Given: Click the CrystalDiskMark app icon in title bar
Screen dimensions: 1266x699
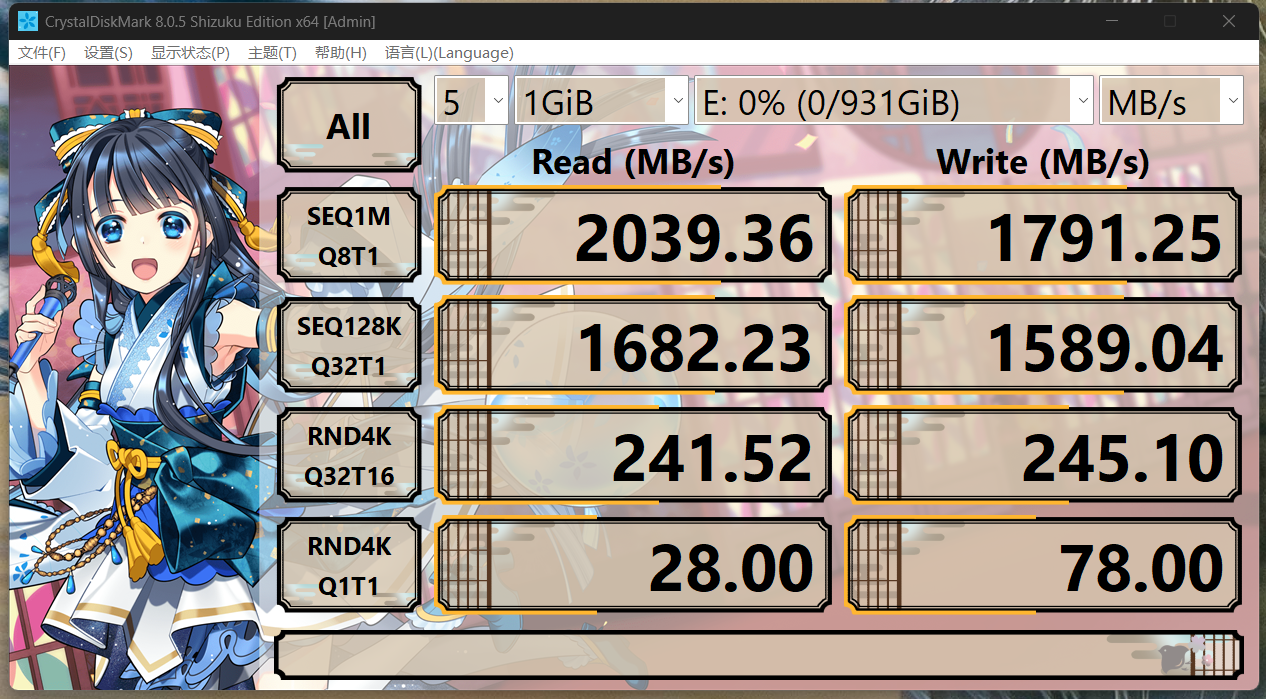Looking at the screenshot, I should (28, 21).
